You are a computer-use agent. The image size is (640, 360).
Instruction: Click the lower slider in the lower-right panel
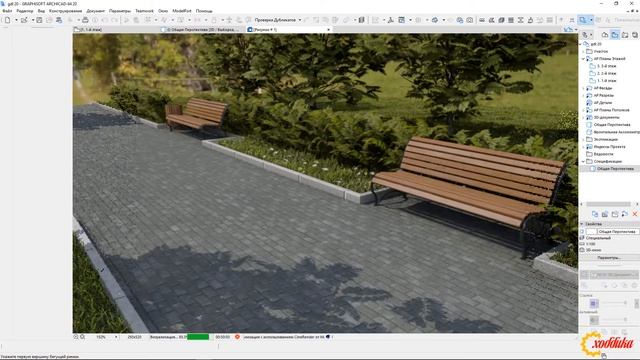615,320
